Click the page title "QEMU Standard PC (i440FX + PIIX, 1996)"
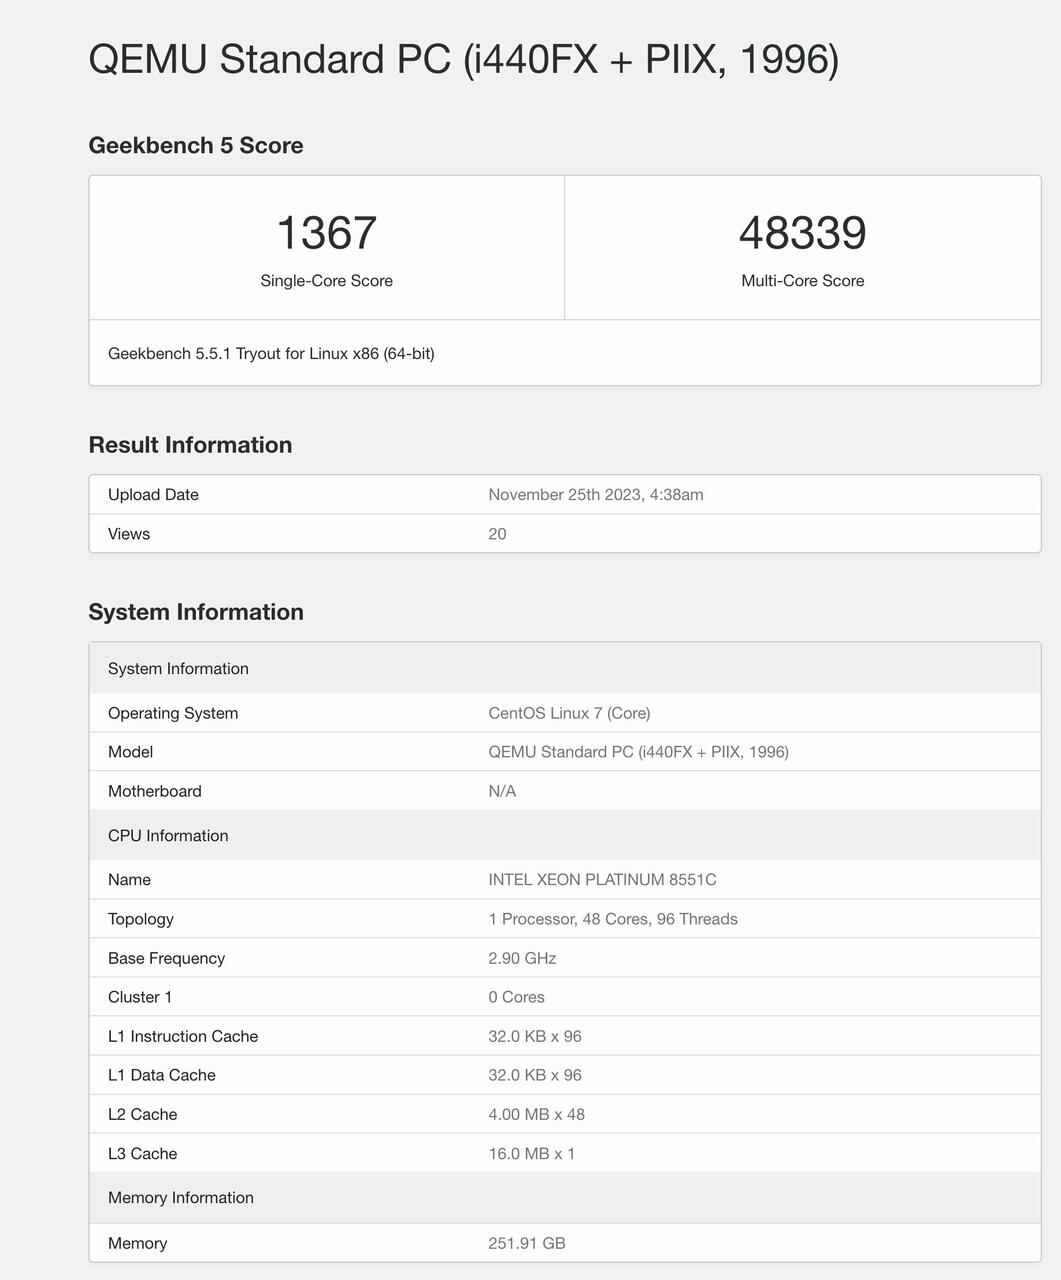1061x1280 pixels. [x=464, y=59]
